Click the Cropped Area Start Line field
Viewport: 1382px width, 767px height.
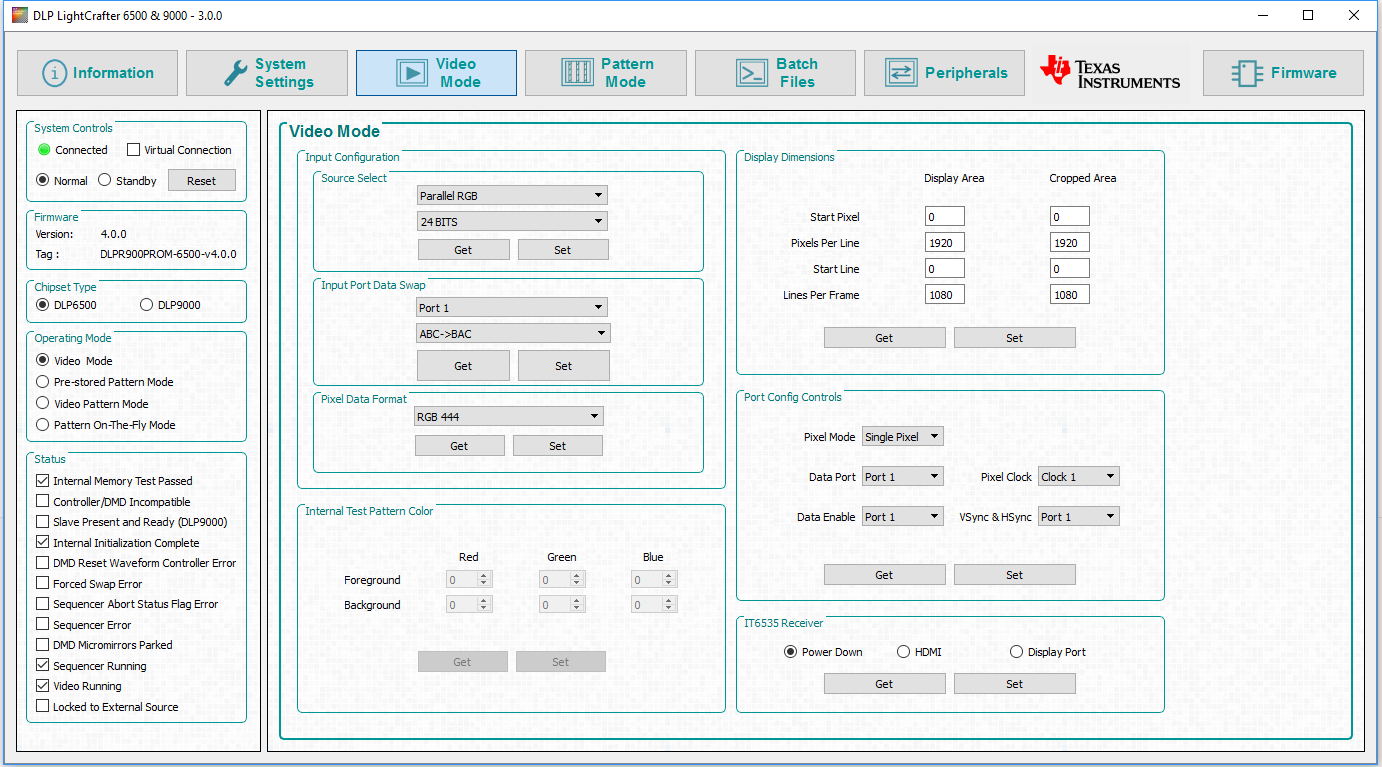pyautogui.click(x=1070, y=269)
